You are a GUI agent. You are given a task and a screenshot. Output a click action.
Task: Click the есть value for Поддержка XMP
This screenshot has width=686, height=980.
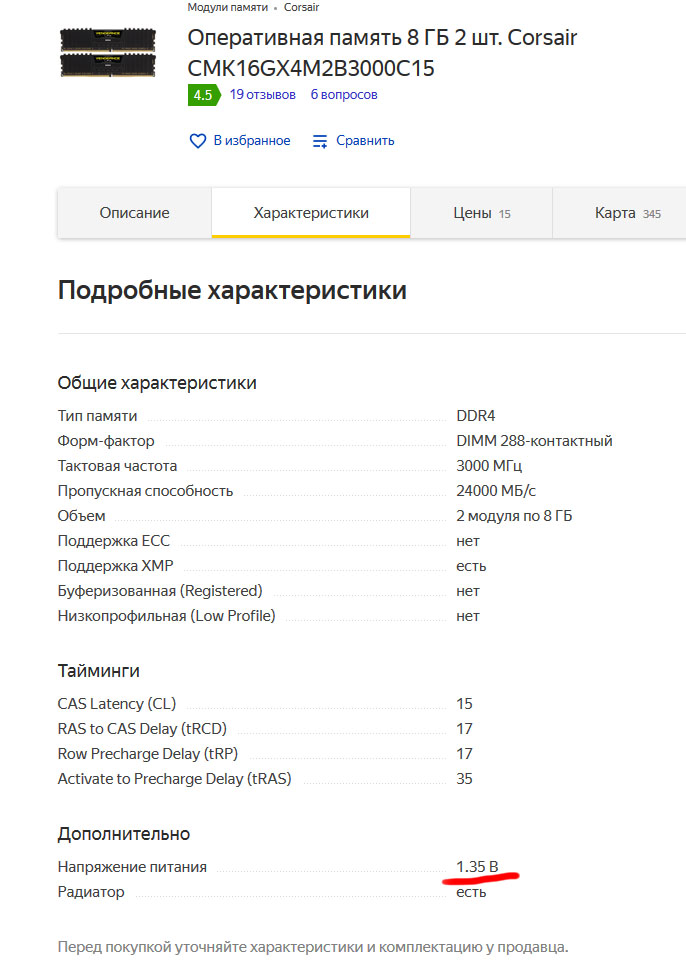(471, 566)
